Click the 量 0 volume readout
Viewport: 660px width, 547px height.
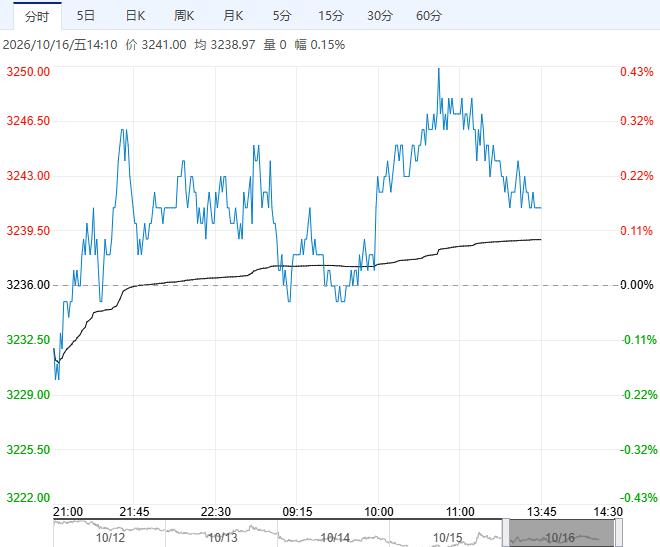click(275, 45)
